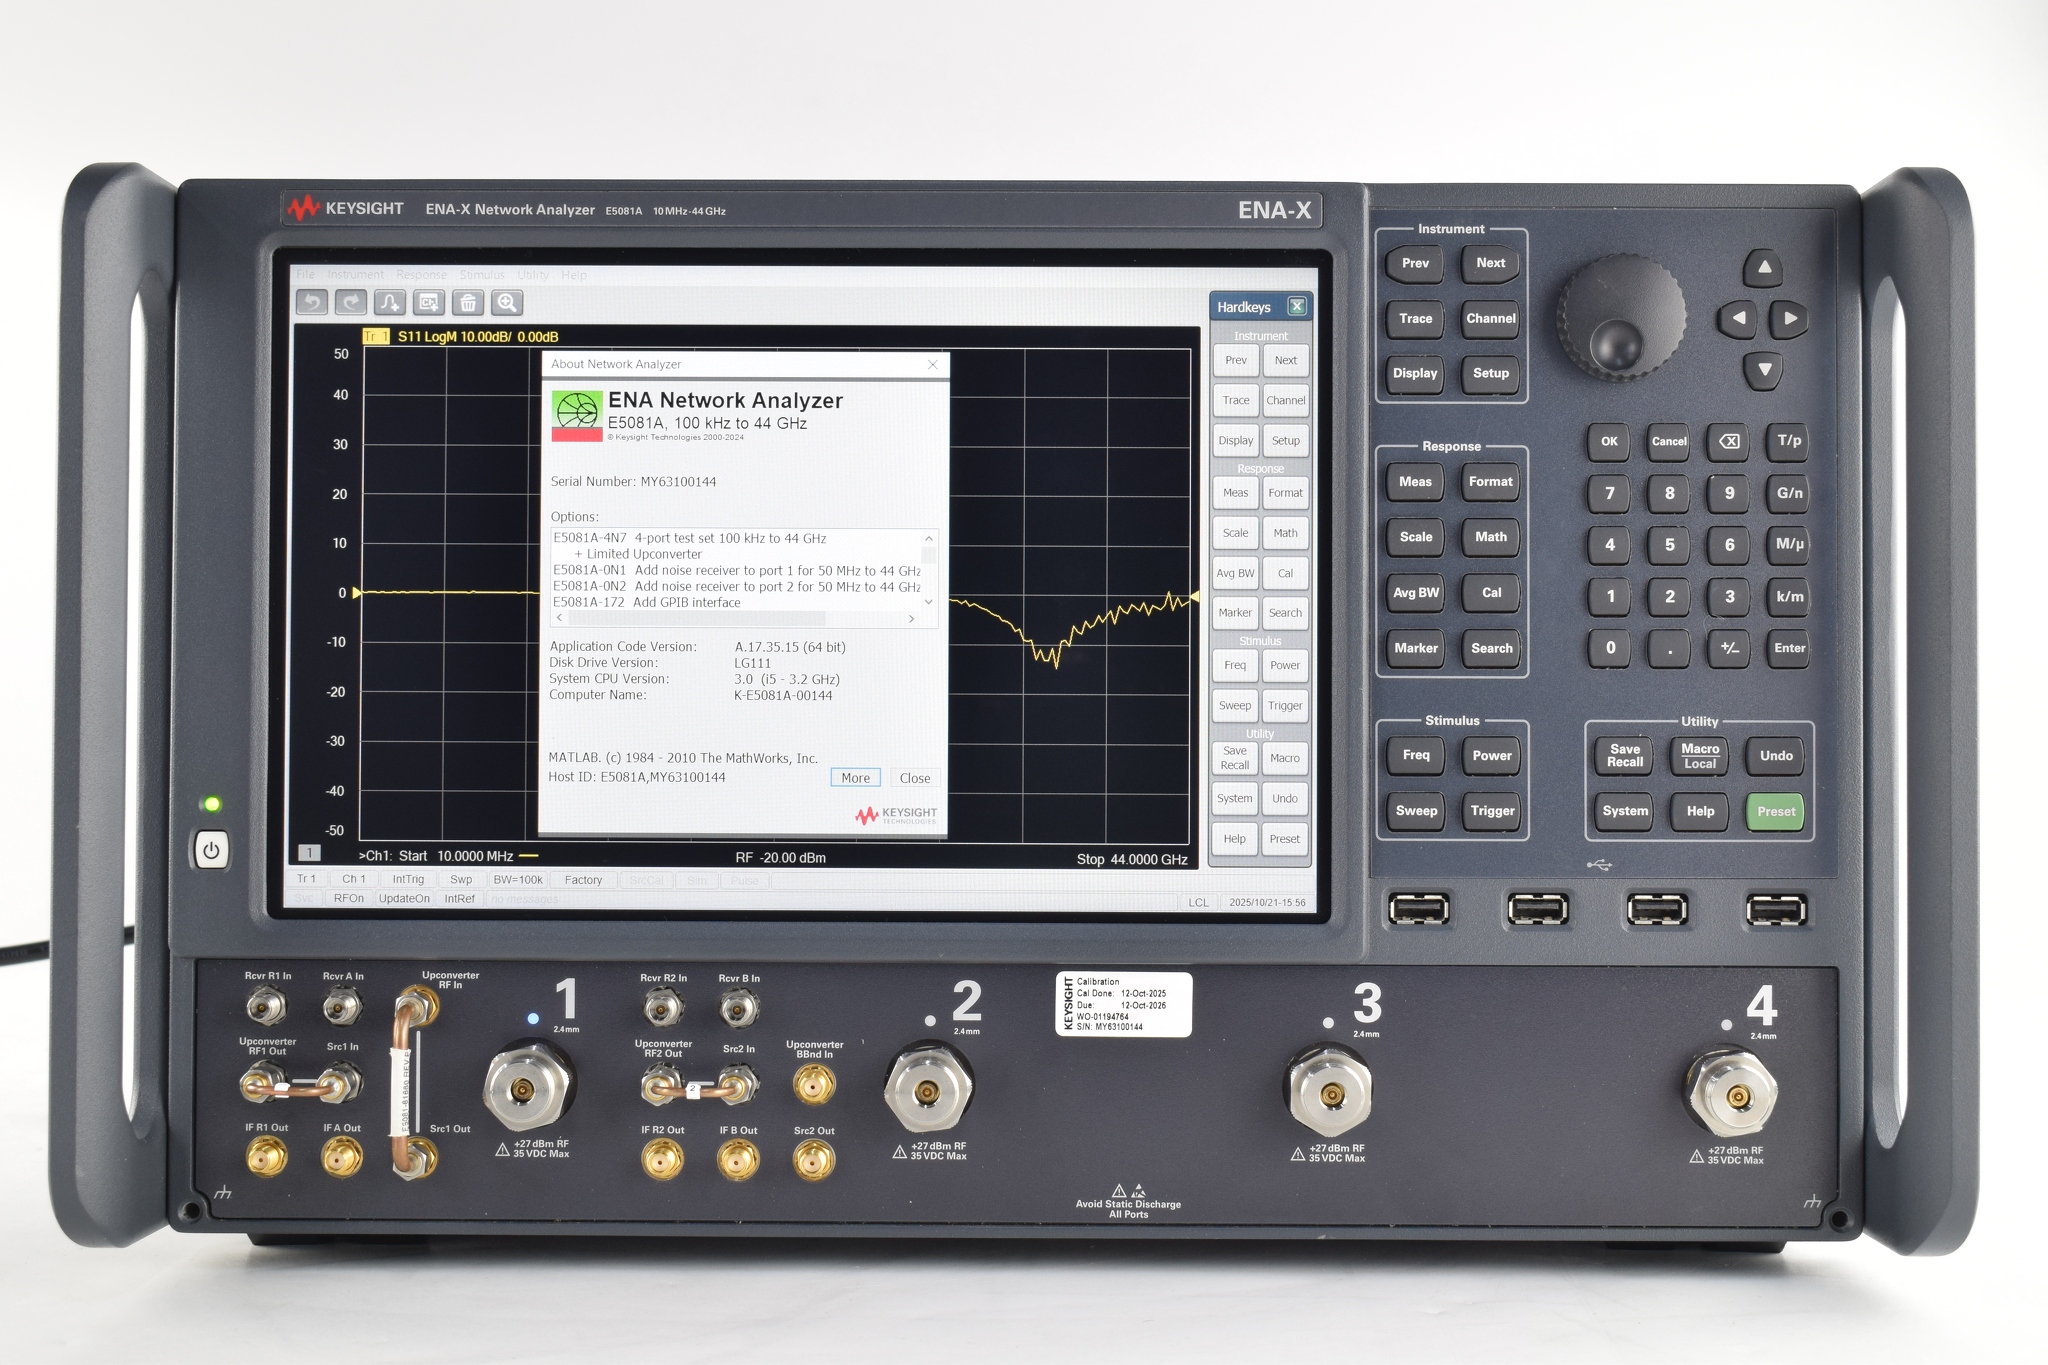This screenshot has width=2048, height=1365.
Task: Click the BW=100k status bar field
Action: click(x=518, y=880)
